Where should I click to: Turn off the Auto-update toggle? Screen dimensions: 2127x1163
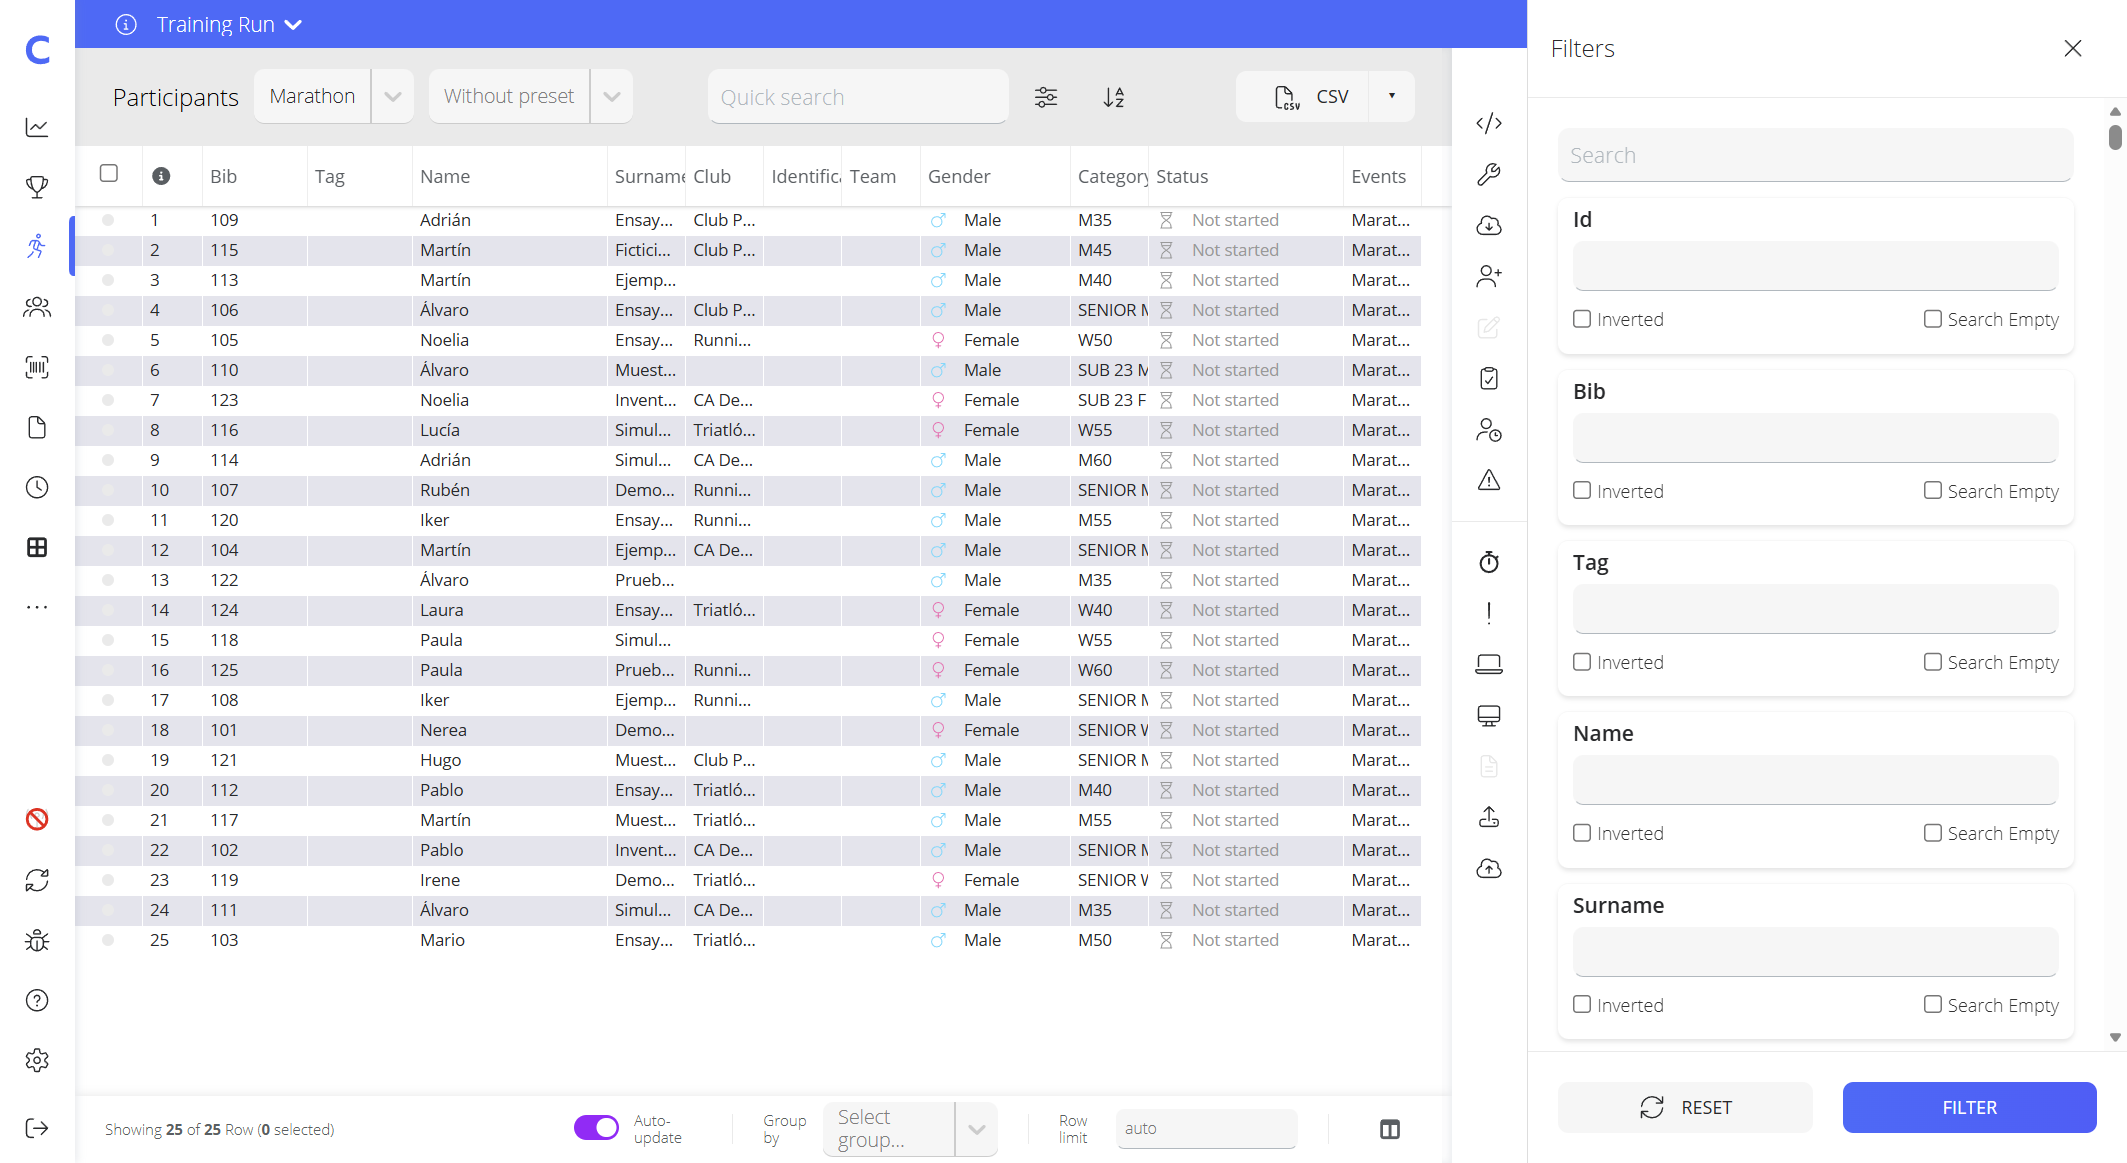click(x=597, y=1128)
